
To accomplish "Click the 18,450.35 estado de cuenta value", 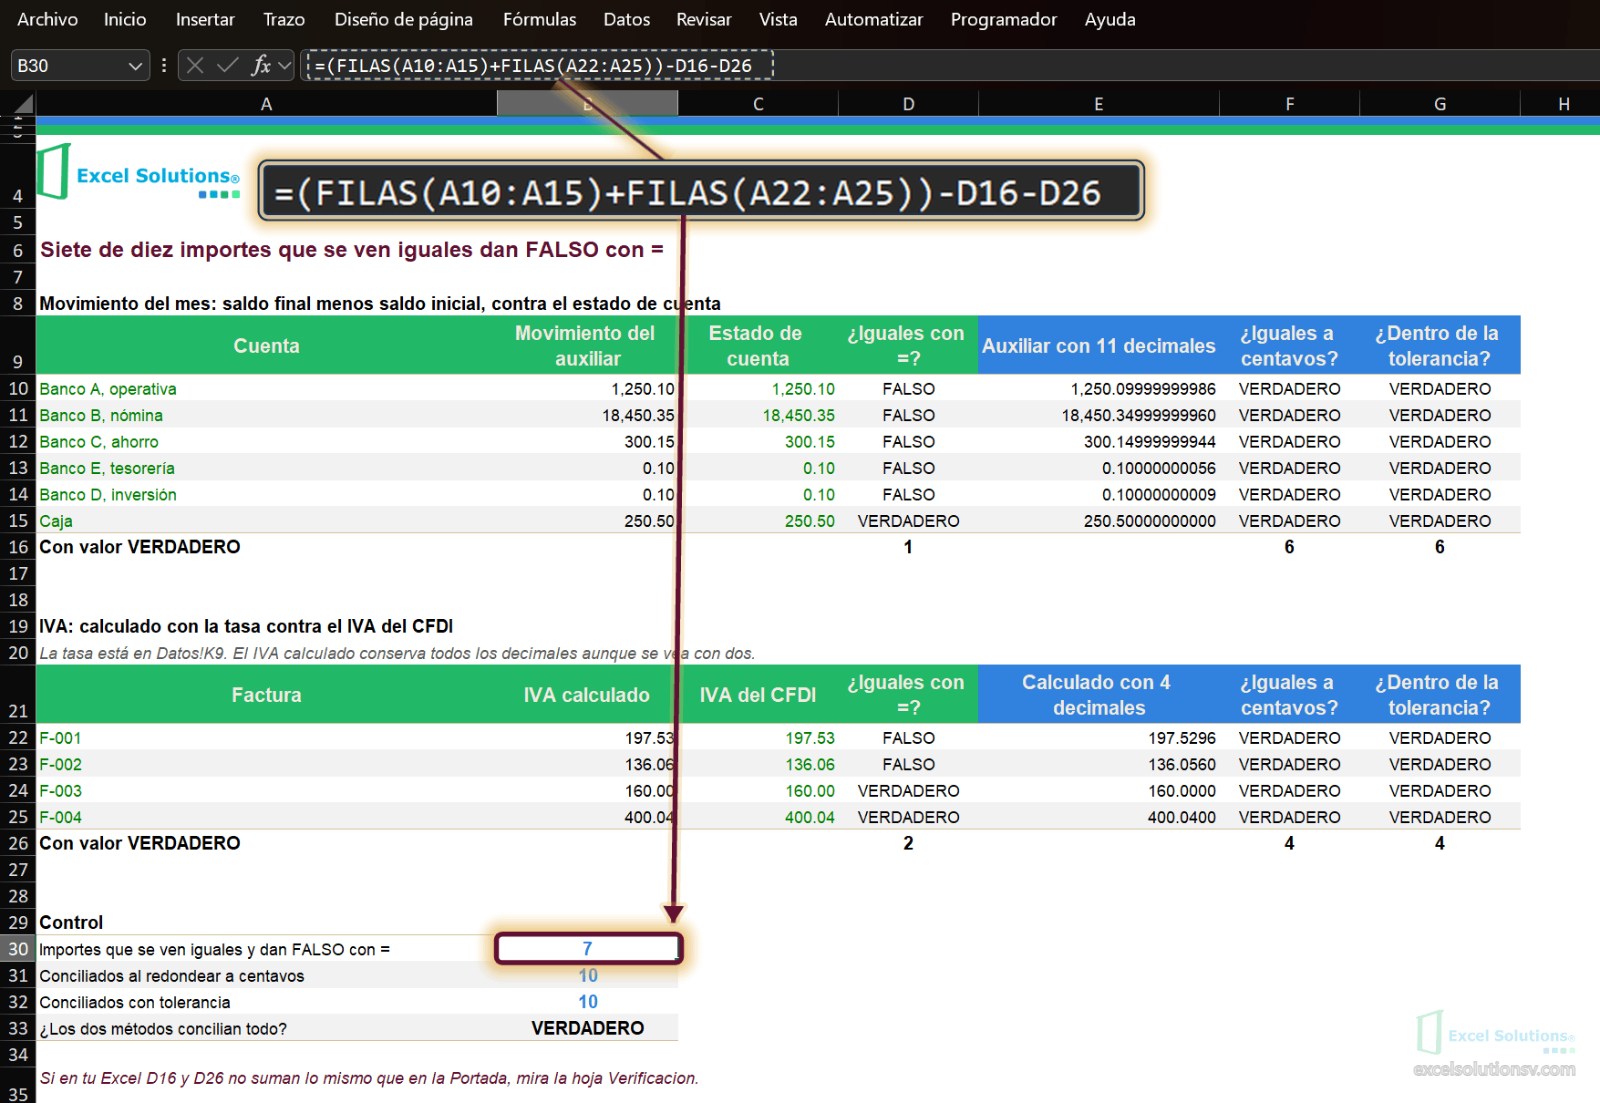I will pos(798,415).
